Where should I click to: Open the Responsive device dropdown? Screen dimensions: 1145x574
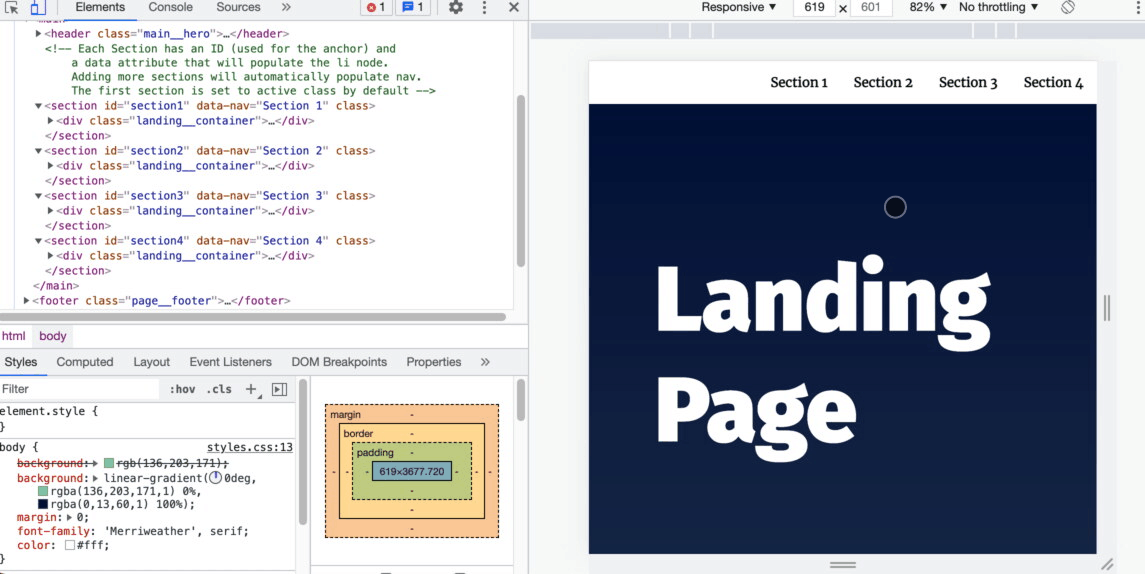(x=738, y=7)
